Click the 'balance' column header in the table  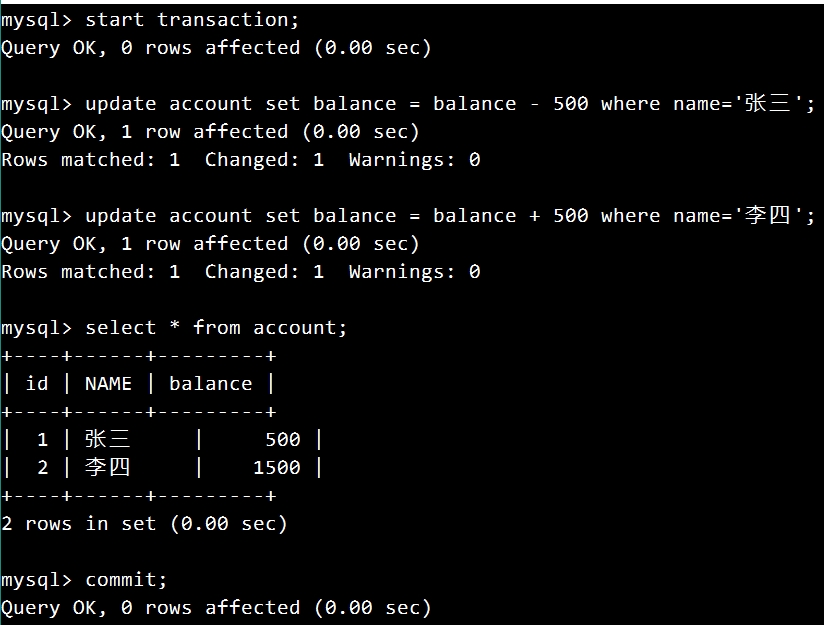tap(211, 384)
